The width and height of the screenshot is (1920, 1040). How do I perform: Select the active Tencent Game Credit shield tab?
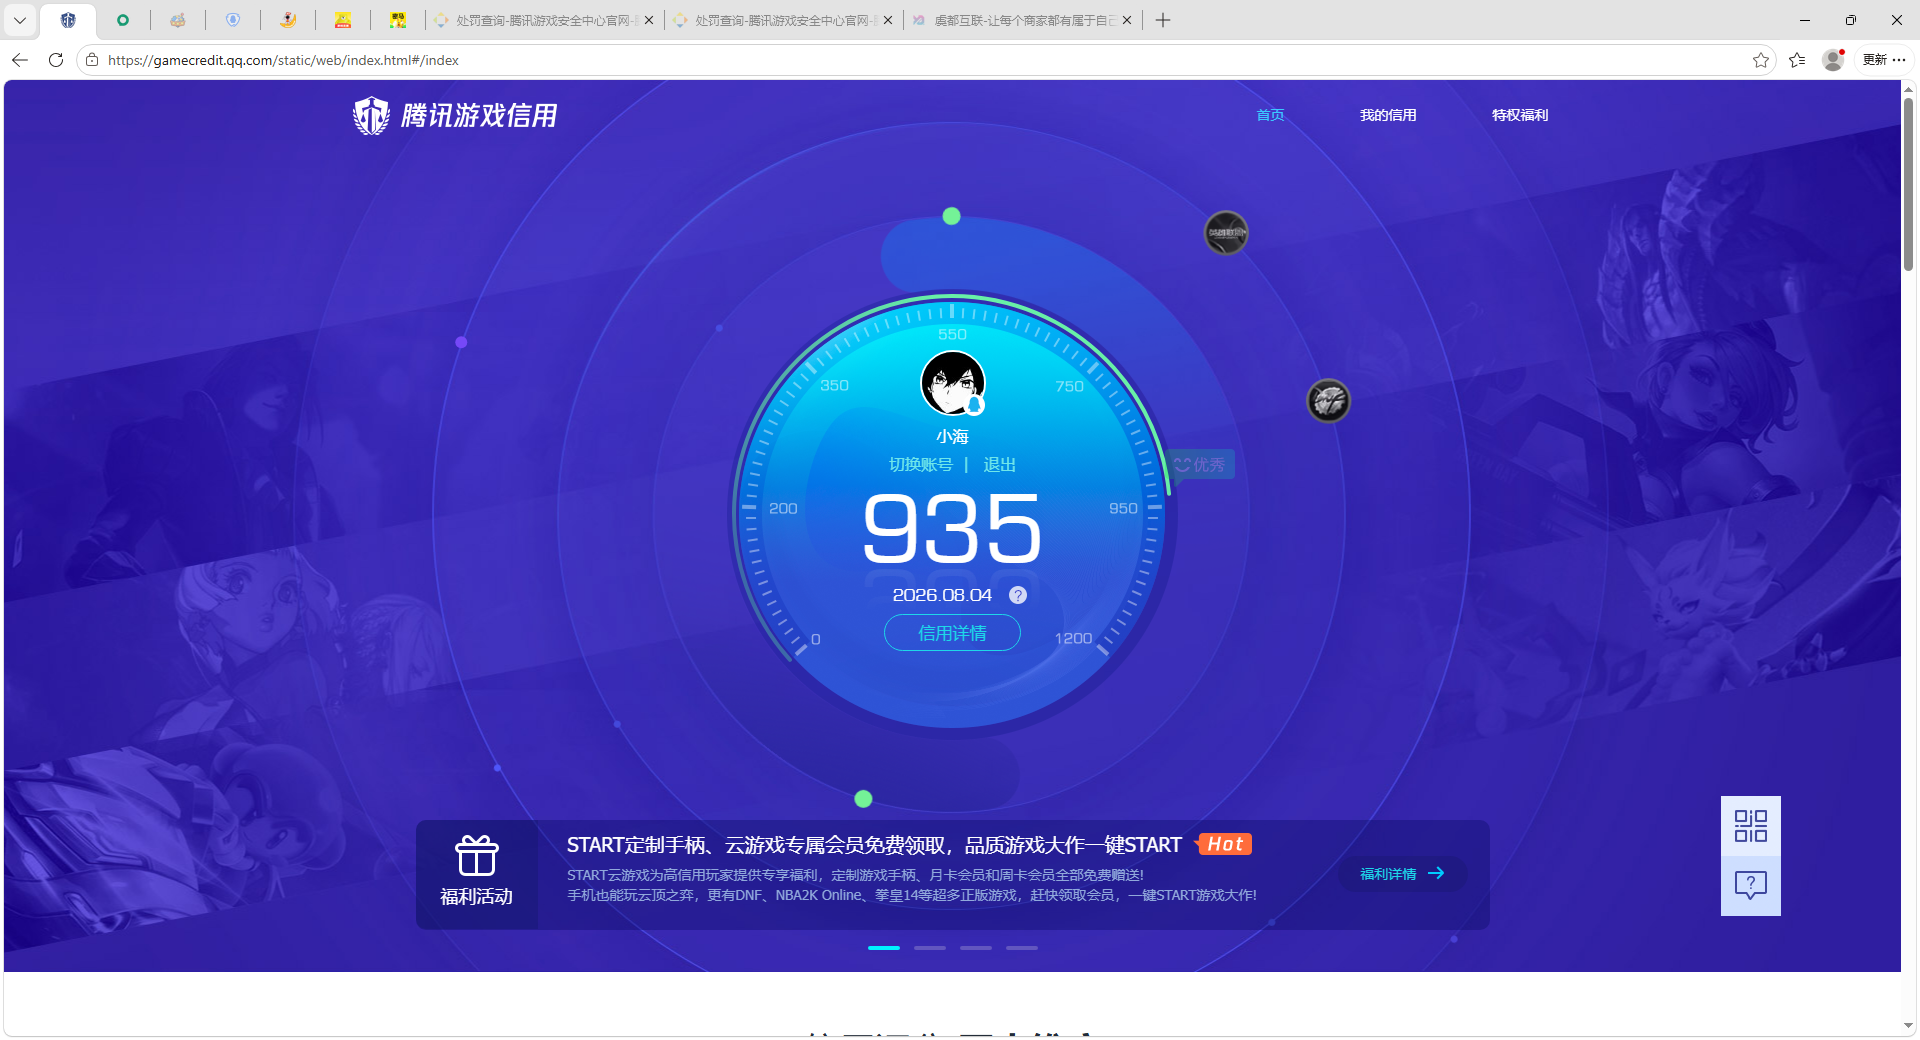point(68,20)
